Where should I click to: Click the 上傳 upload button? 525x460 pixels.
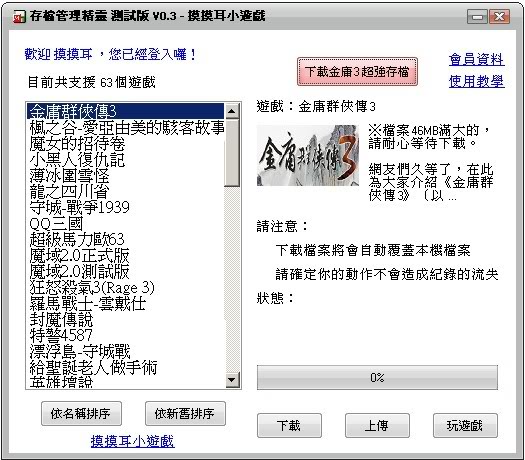377,426
